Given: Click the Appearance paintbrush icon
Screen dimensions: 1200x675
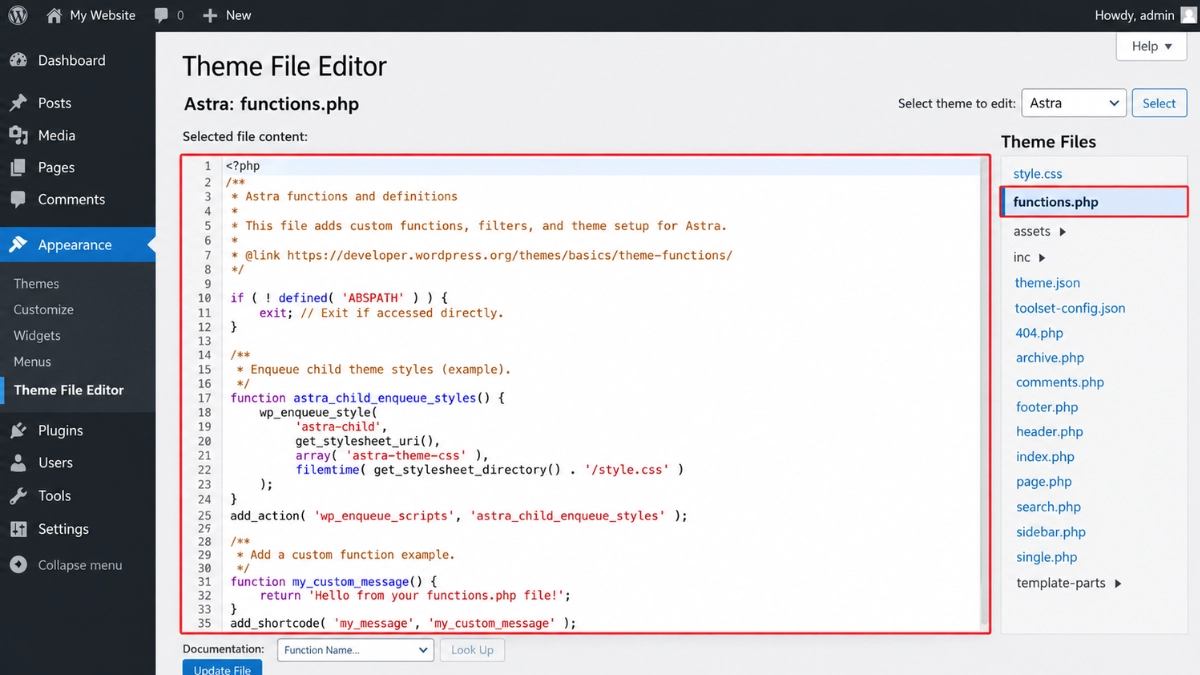Looking at the screenshot, I should [x=18, y=244].
